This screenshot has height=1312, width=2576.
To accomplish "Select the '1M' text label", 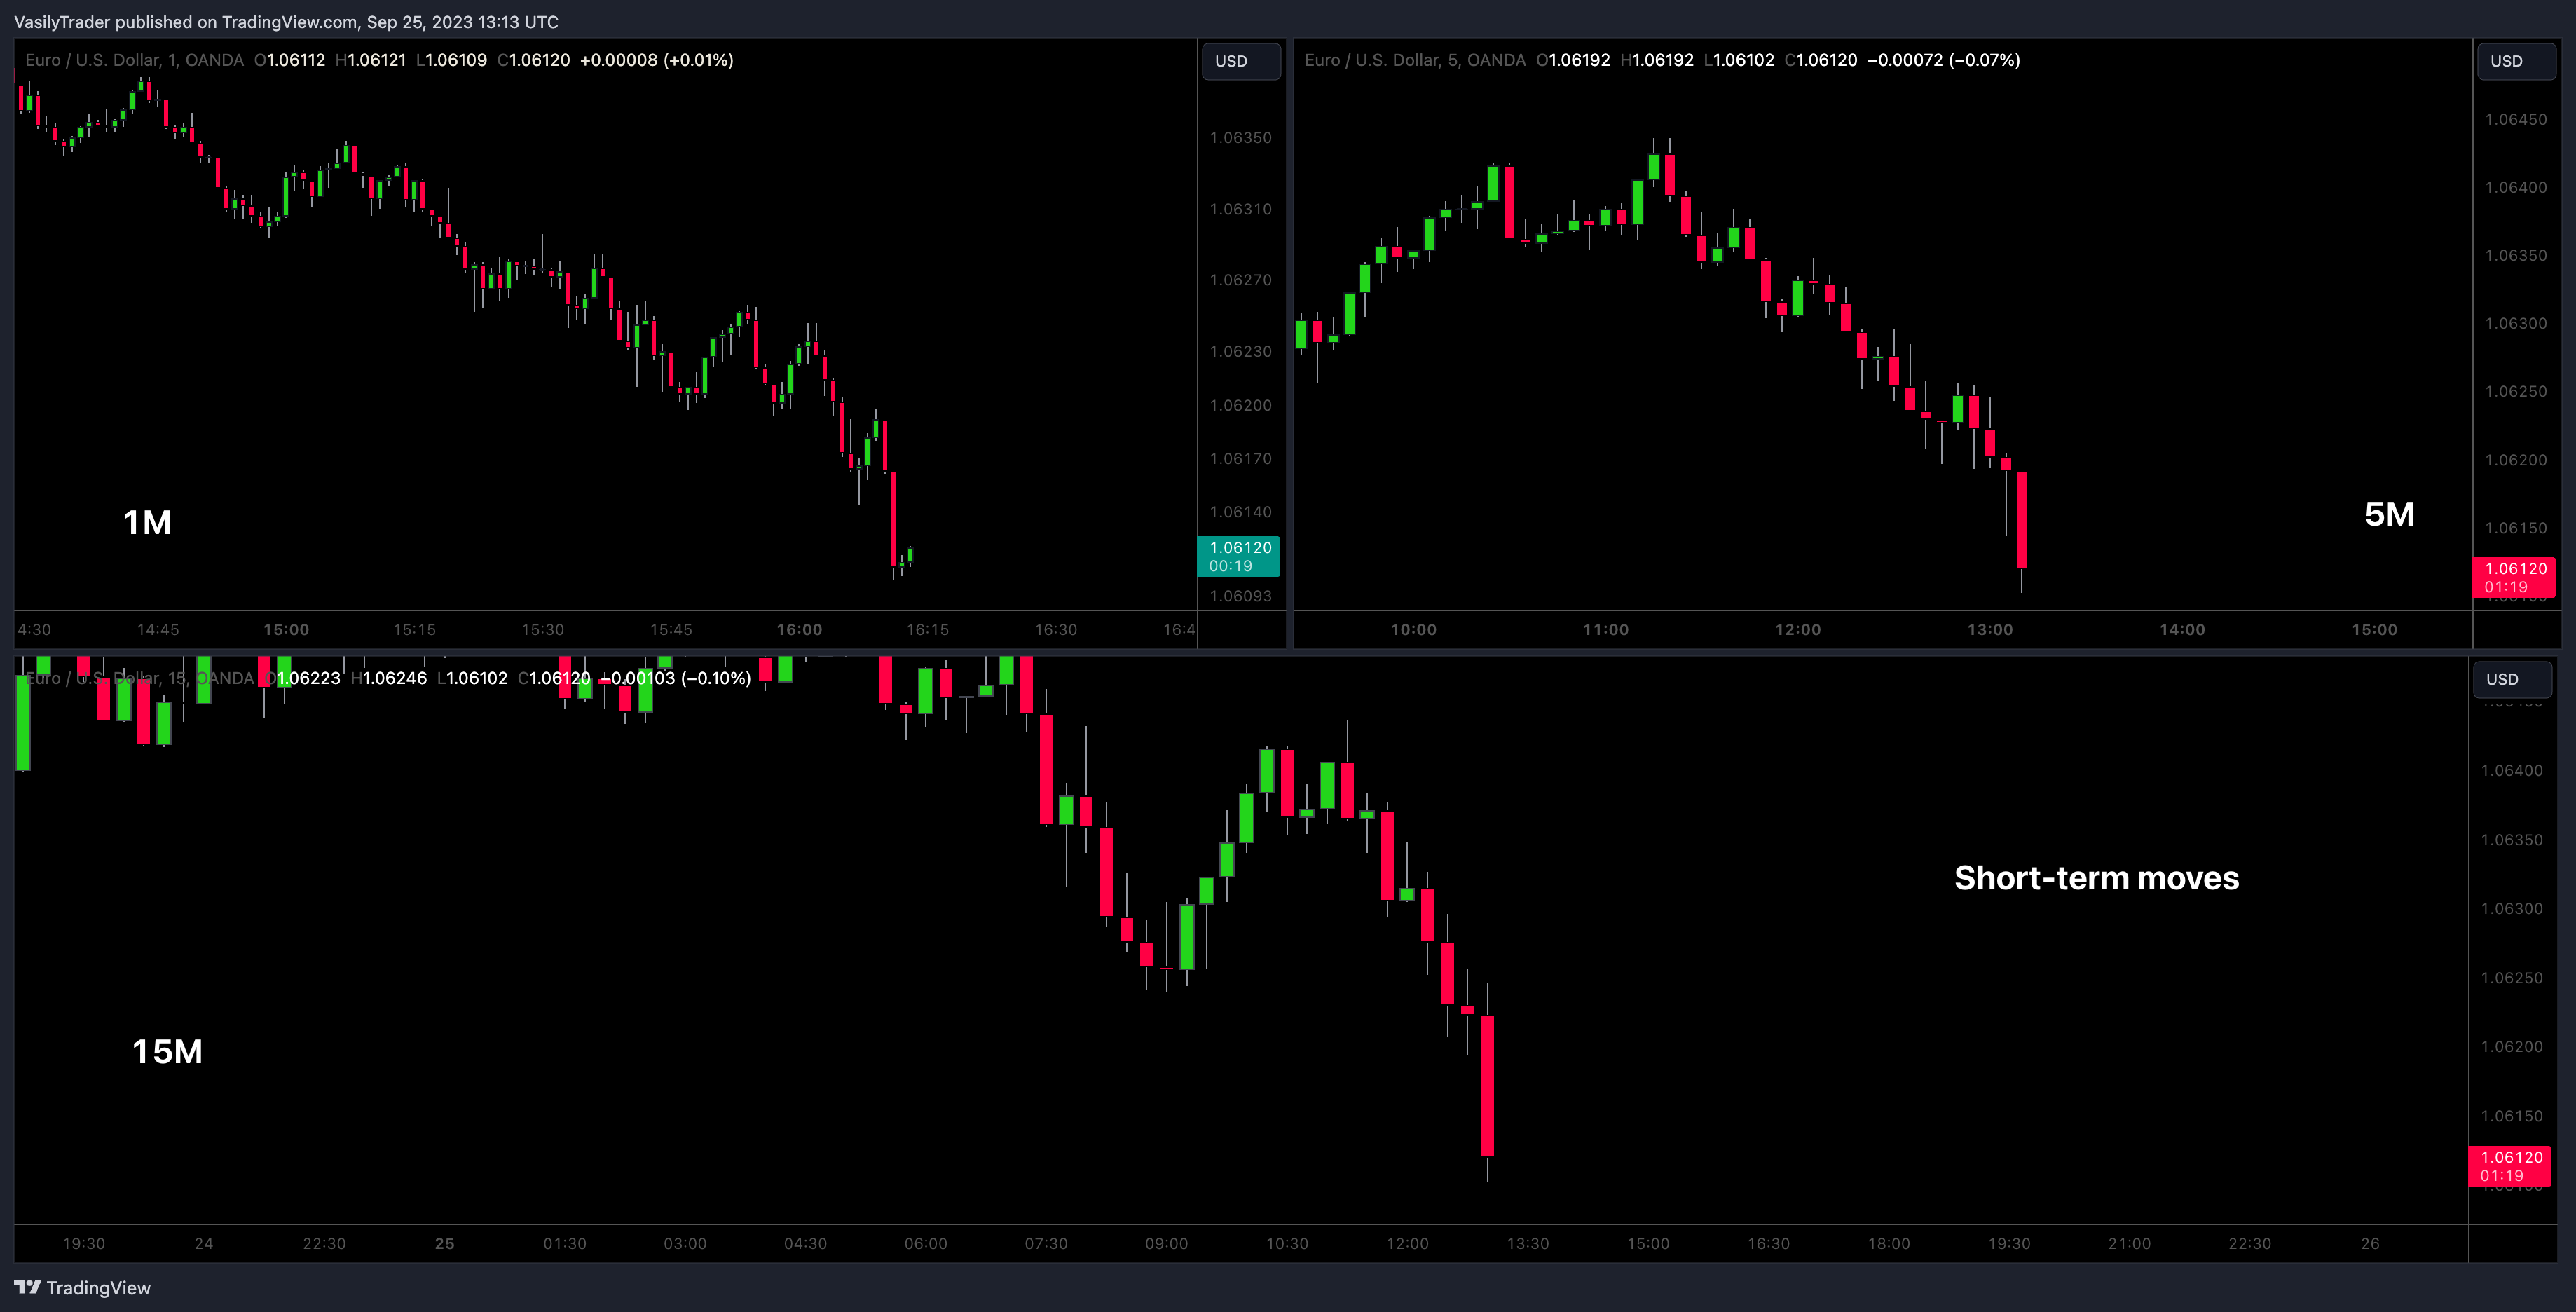I will pyautogui.click(x=148, y=522).
